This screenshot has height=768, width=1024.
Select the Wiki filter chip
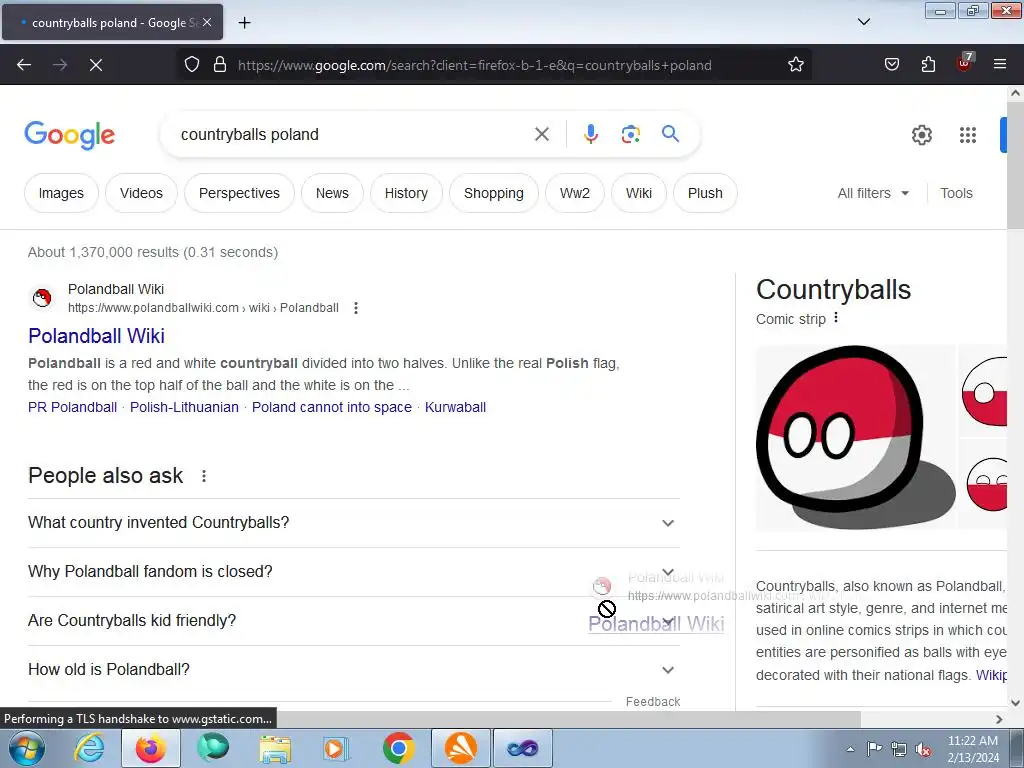pos(639,193)
